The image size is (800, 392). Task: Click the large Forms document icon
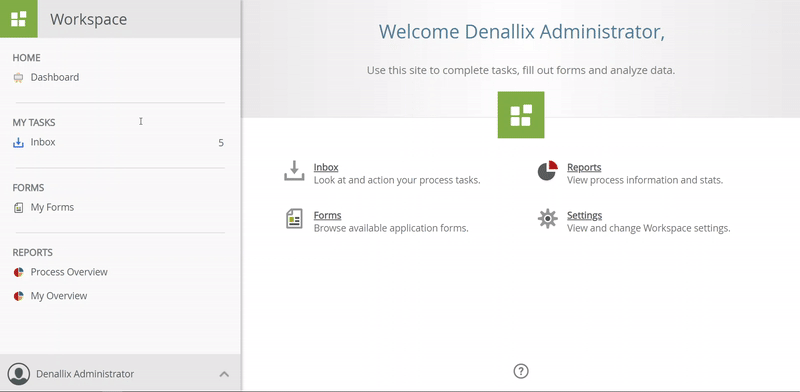(x=294, y=219)
